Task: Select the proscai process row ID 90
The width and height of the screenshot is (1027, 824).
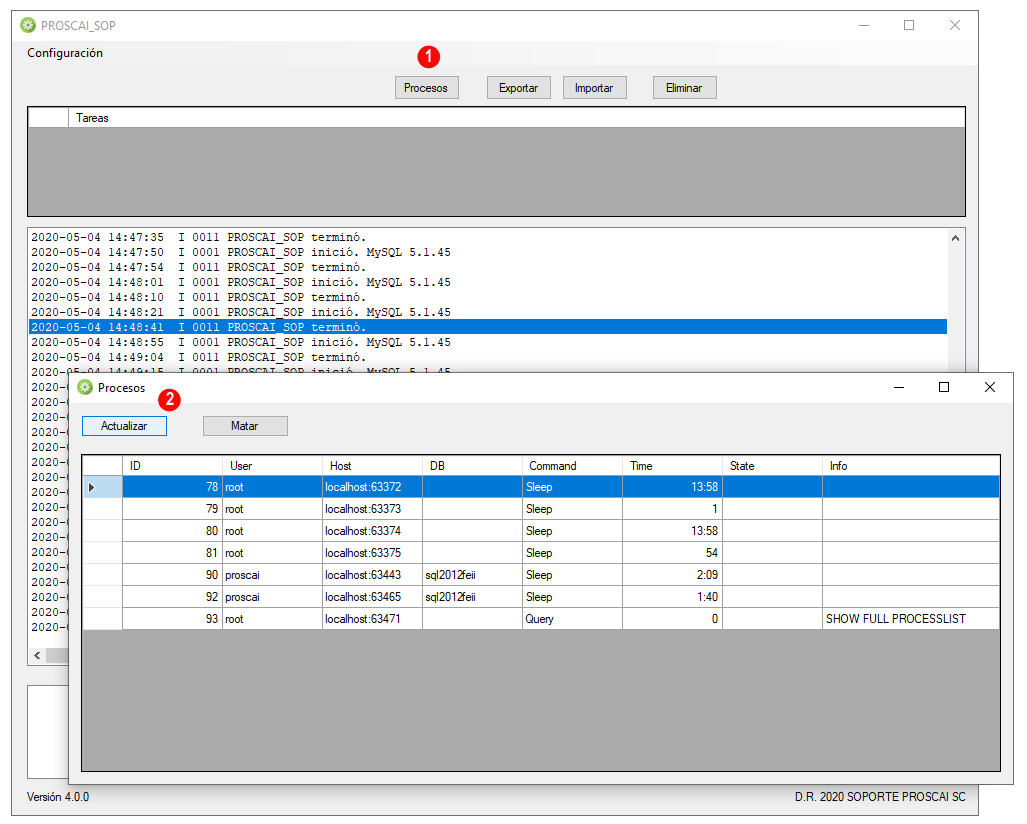Action: pyautogui.click(x=561, y=575)
